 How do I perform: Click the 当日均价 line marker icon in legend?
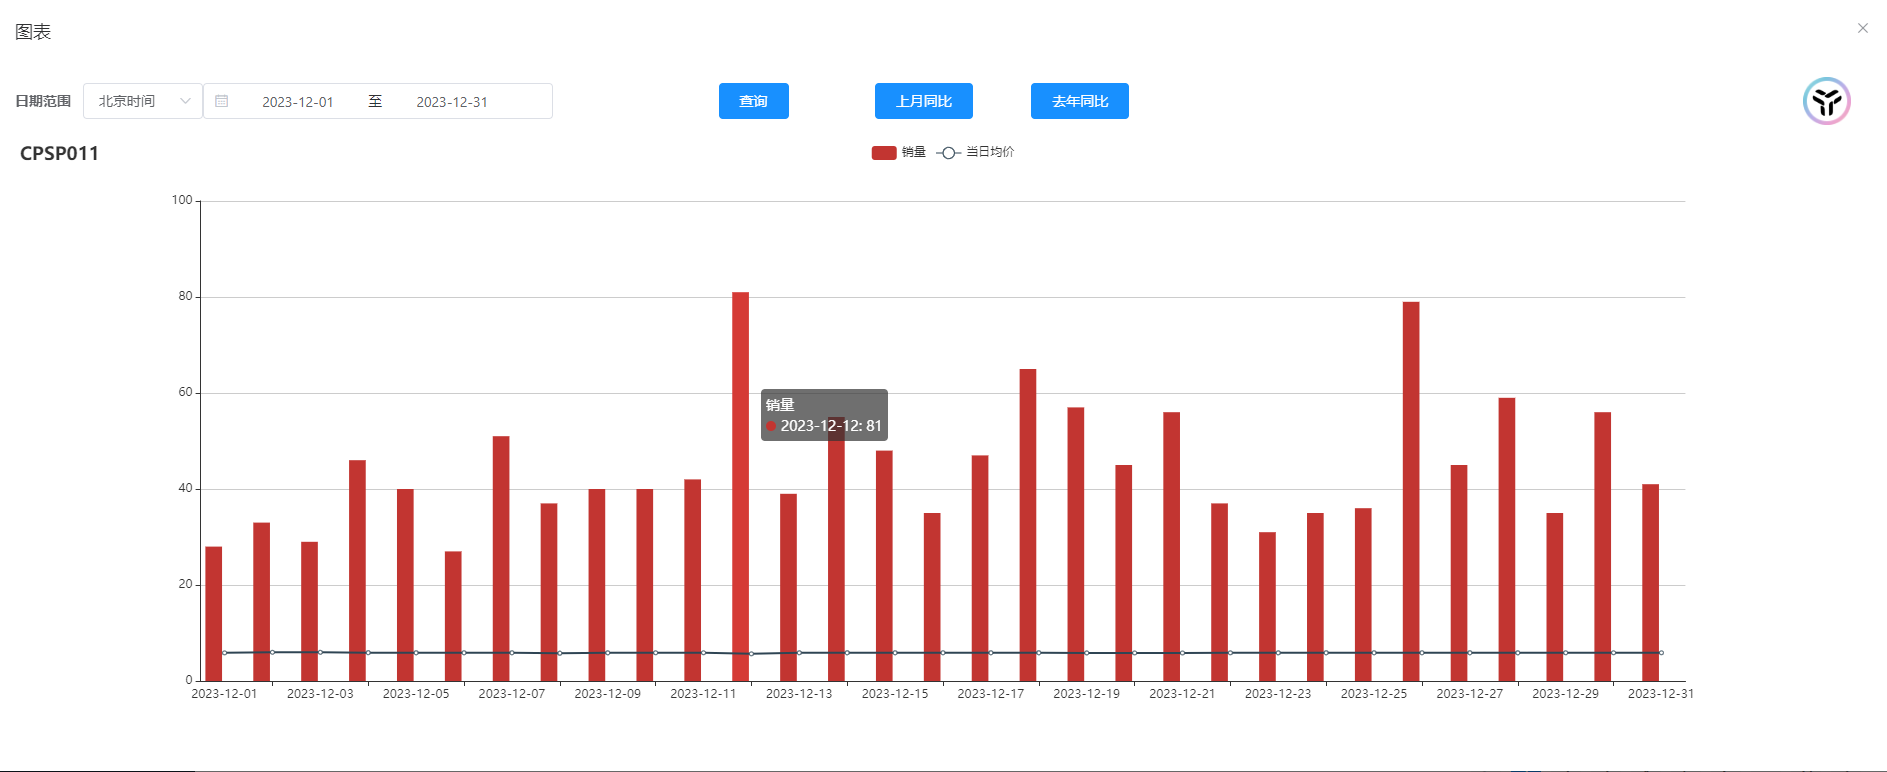coord(948,153)
